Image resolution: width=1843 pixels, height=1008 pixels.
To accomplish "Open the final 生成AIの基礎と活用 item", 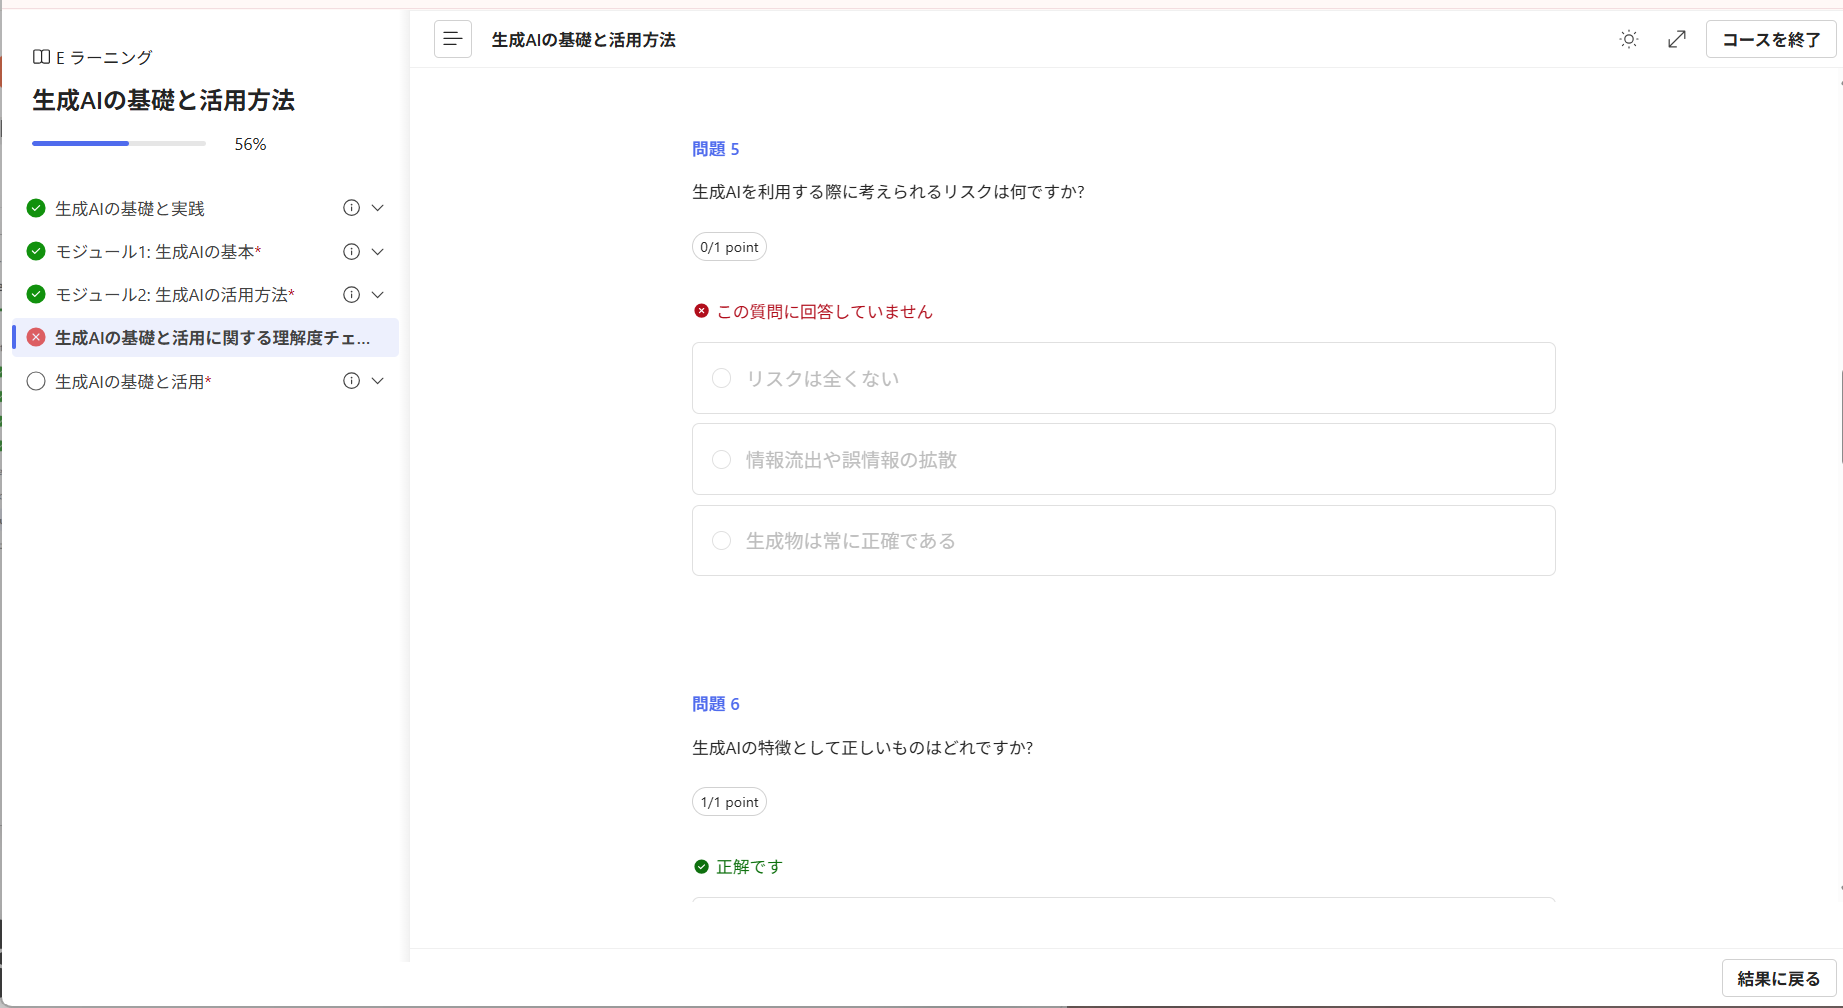I will click(133, 381).
